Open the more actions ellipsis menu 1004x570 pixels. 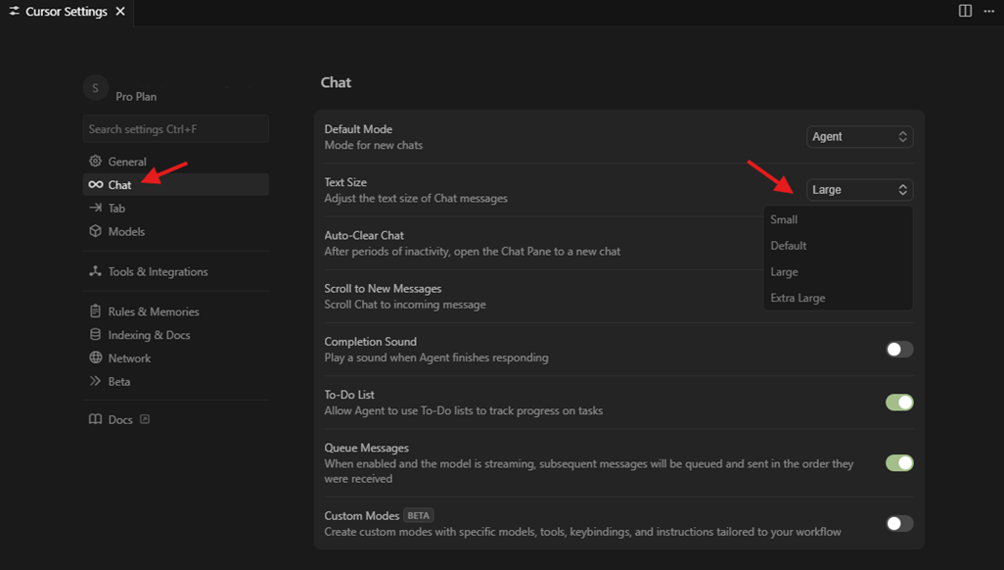point(989,11)
